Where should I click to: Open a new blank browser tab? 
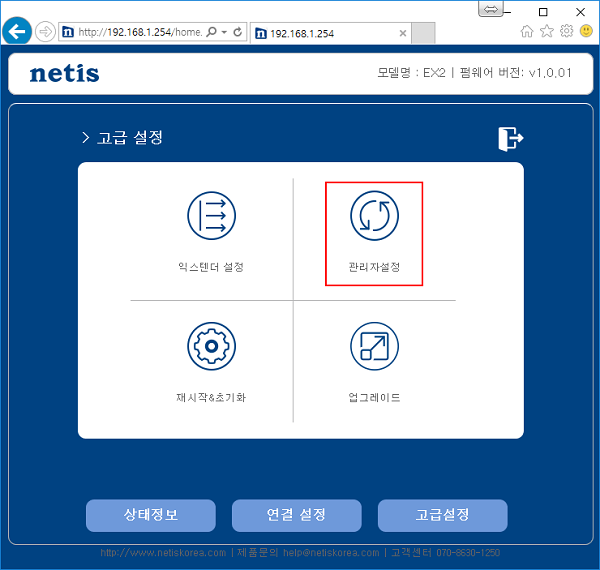423,33
